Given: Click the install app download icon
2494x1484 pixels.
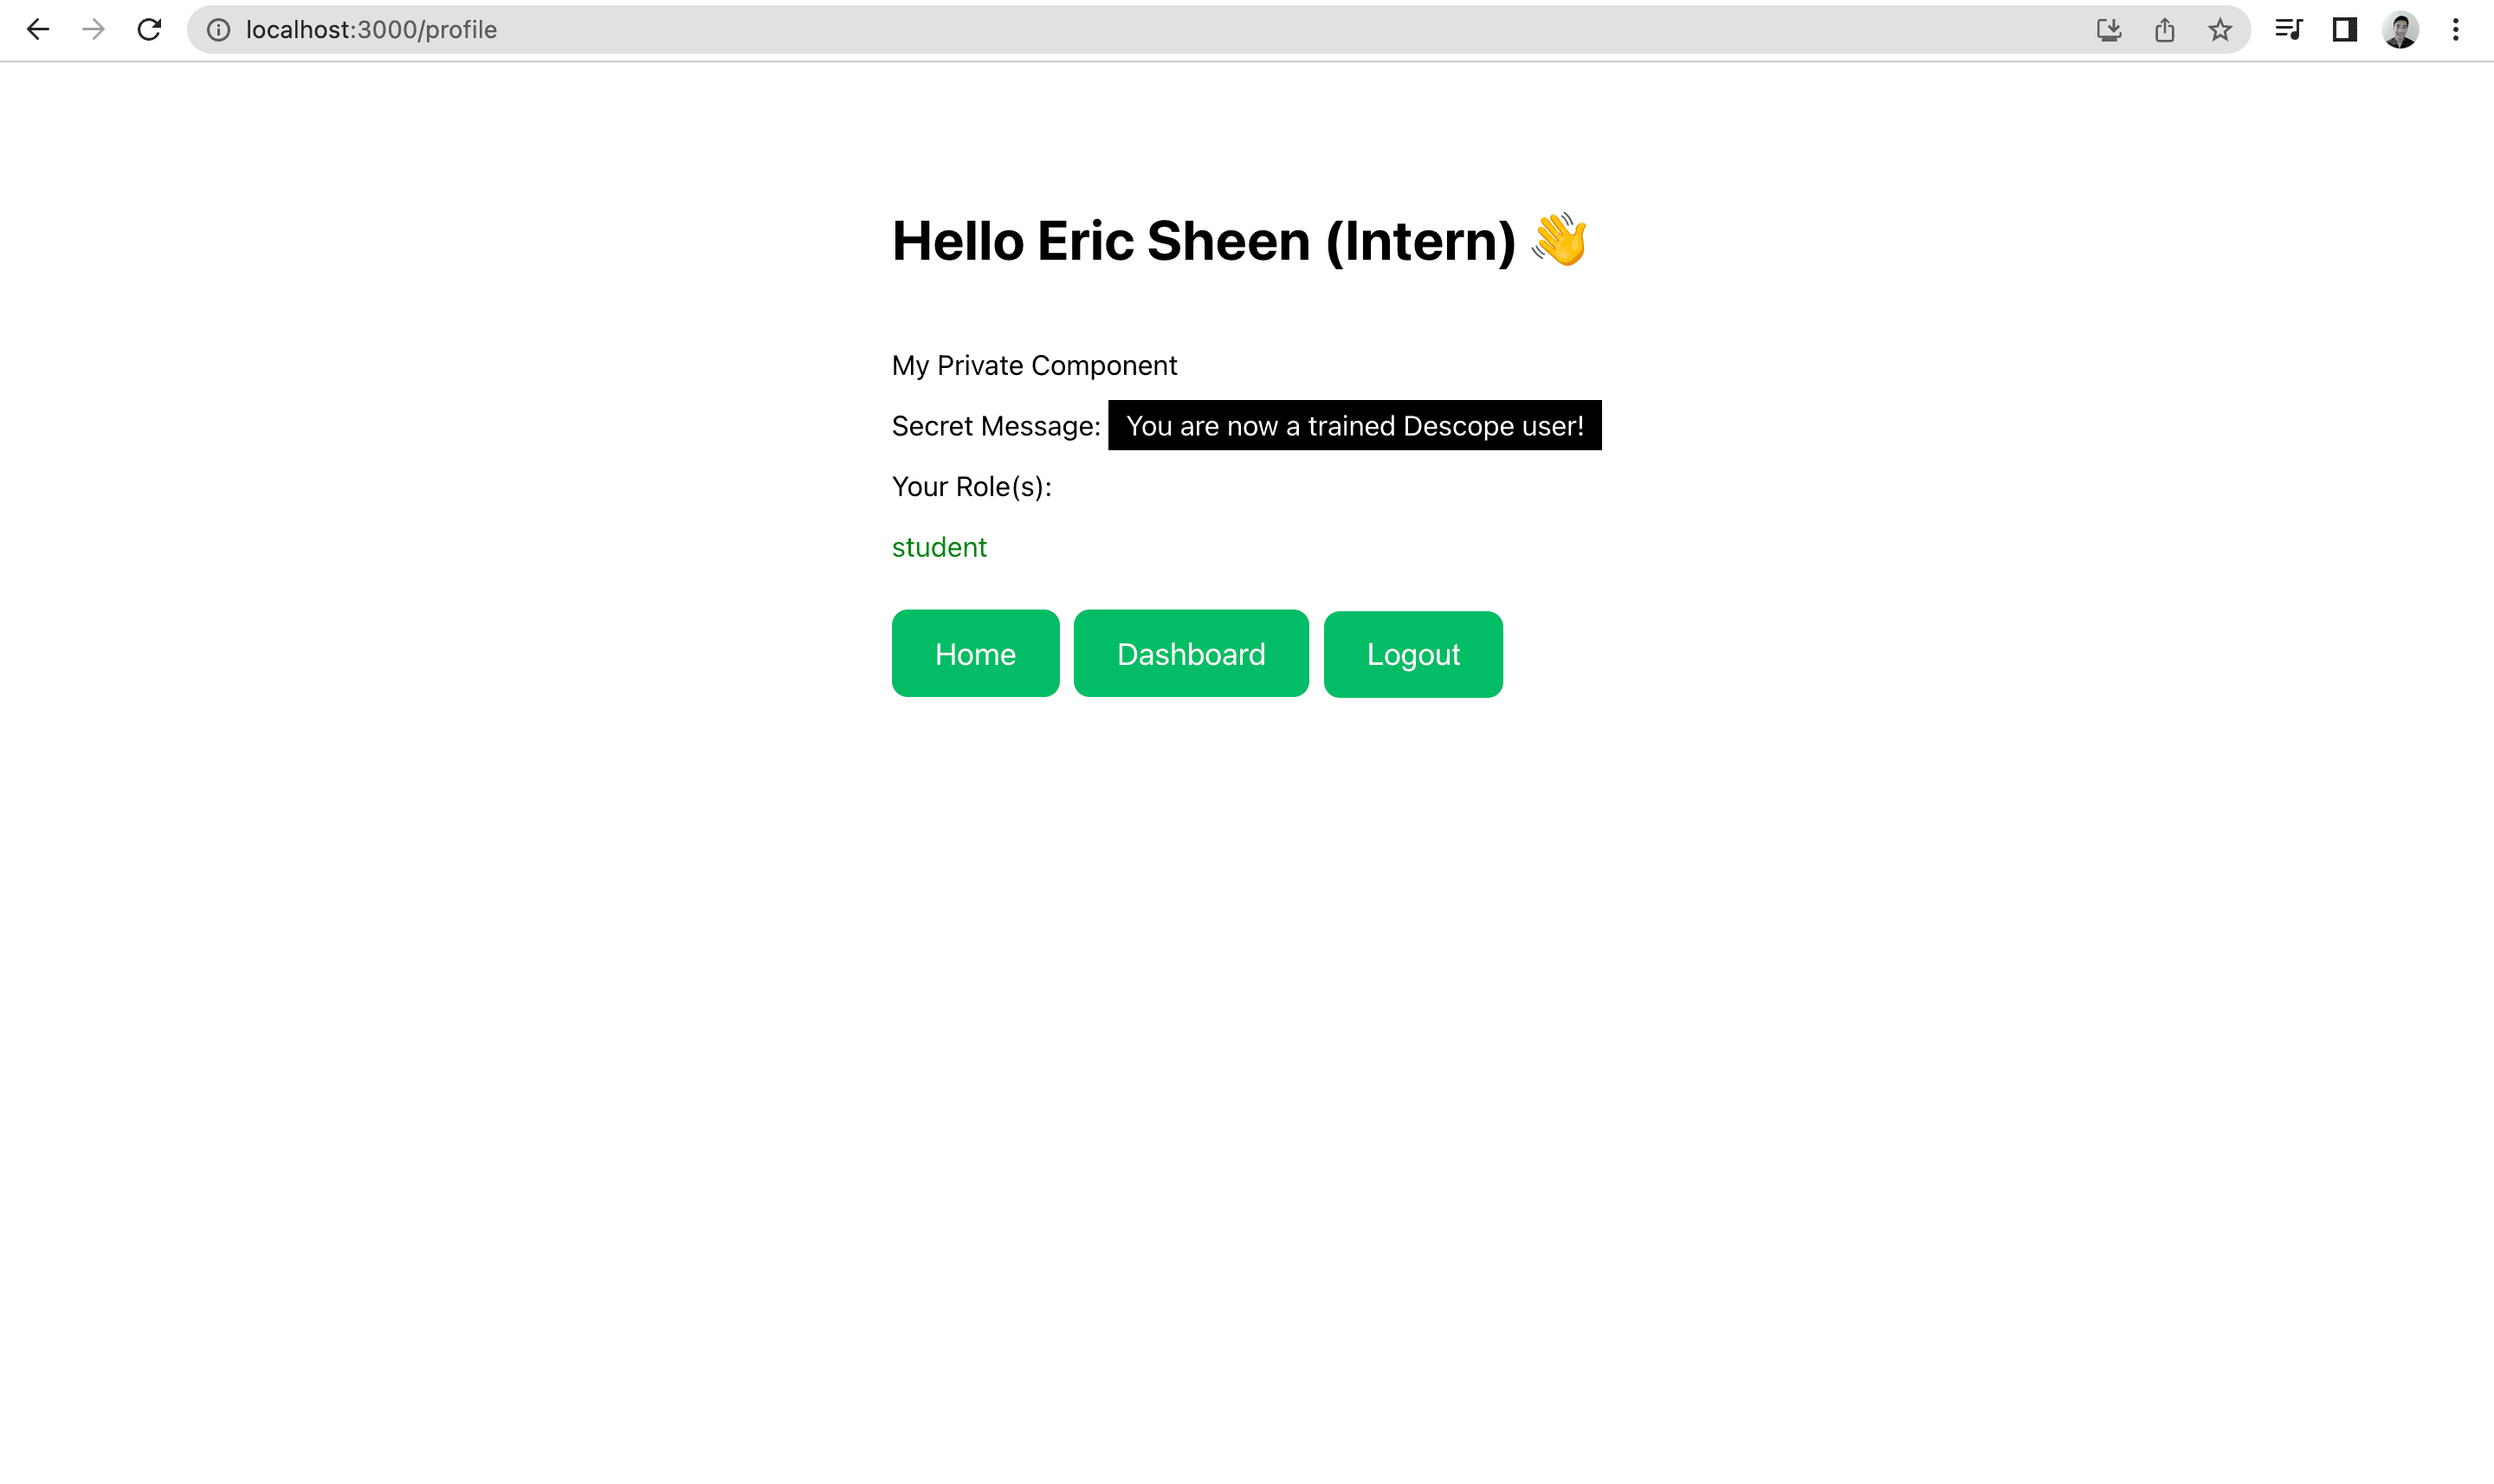Looking at the screenshot, I should pyautogui.click(x=2108, y=29).
